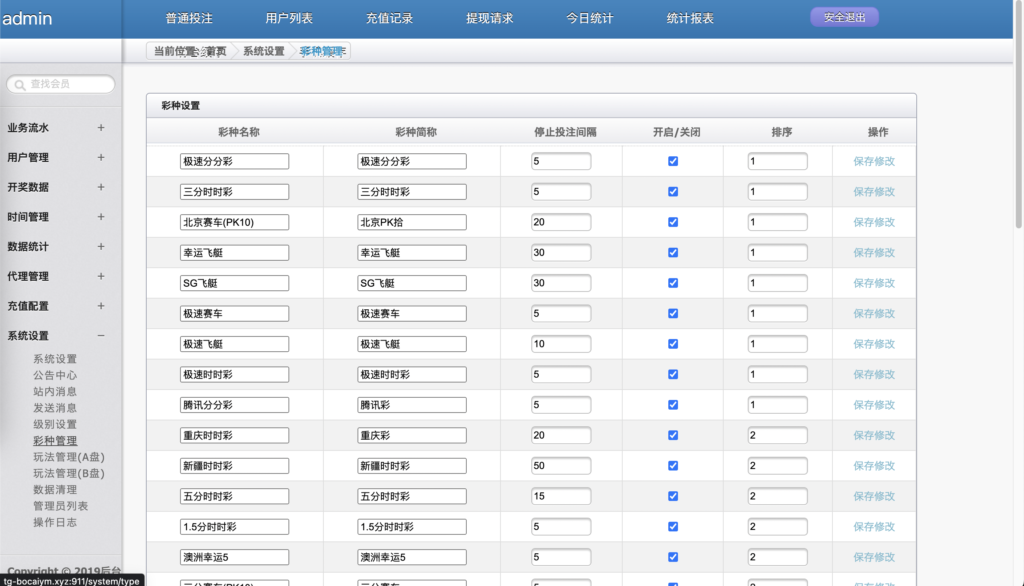Click the magnifier icon in the member search box
Image resolution: width=1024 pixels, height=586 pixels.
pyautogui.click(x=19, y=85)
